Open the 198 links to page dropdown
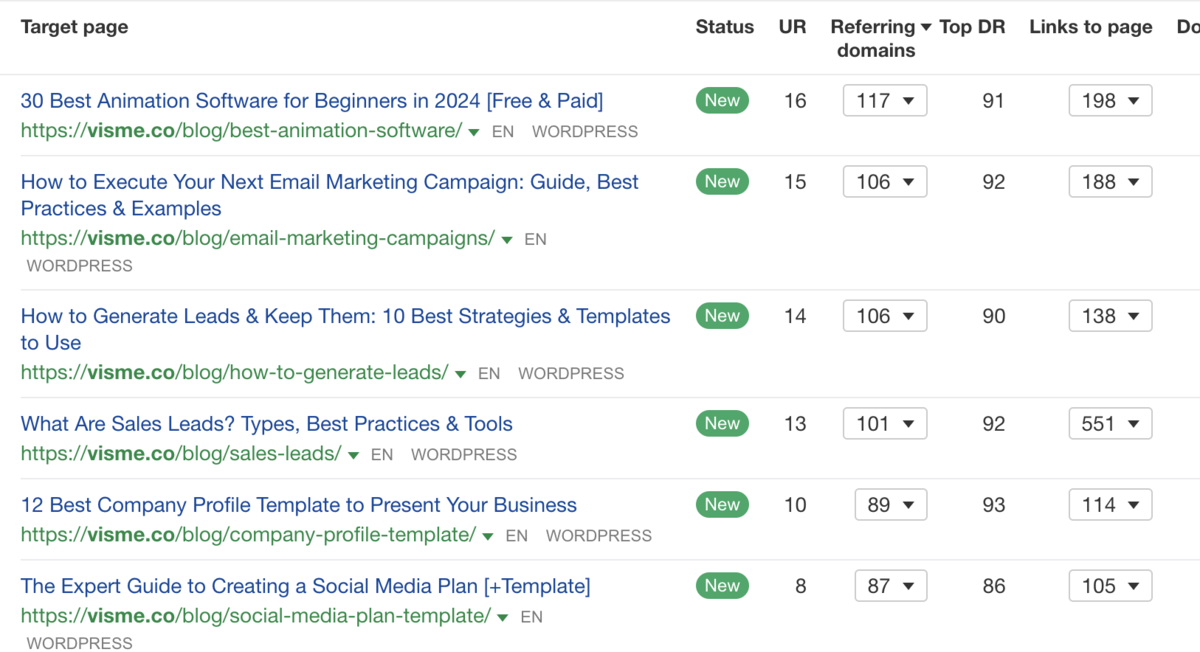Image resolution: width=1200 pixels, height=652 pixels. click(x=1110, y=101)
